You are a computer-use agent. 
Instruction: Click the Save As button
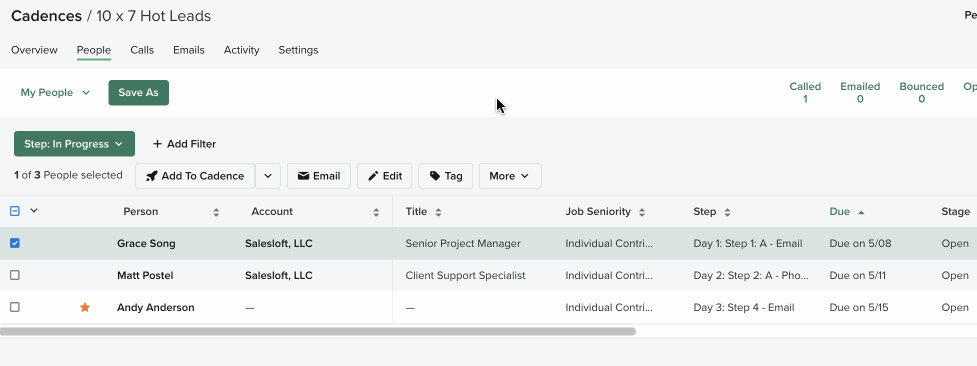138,92
